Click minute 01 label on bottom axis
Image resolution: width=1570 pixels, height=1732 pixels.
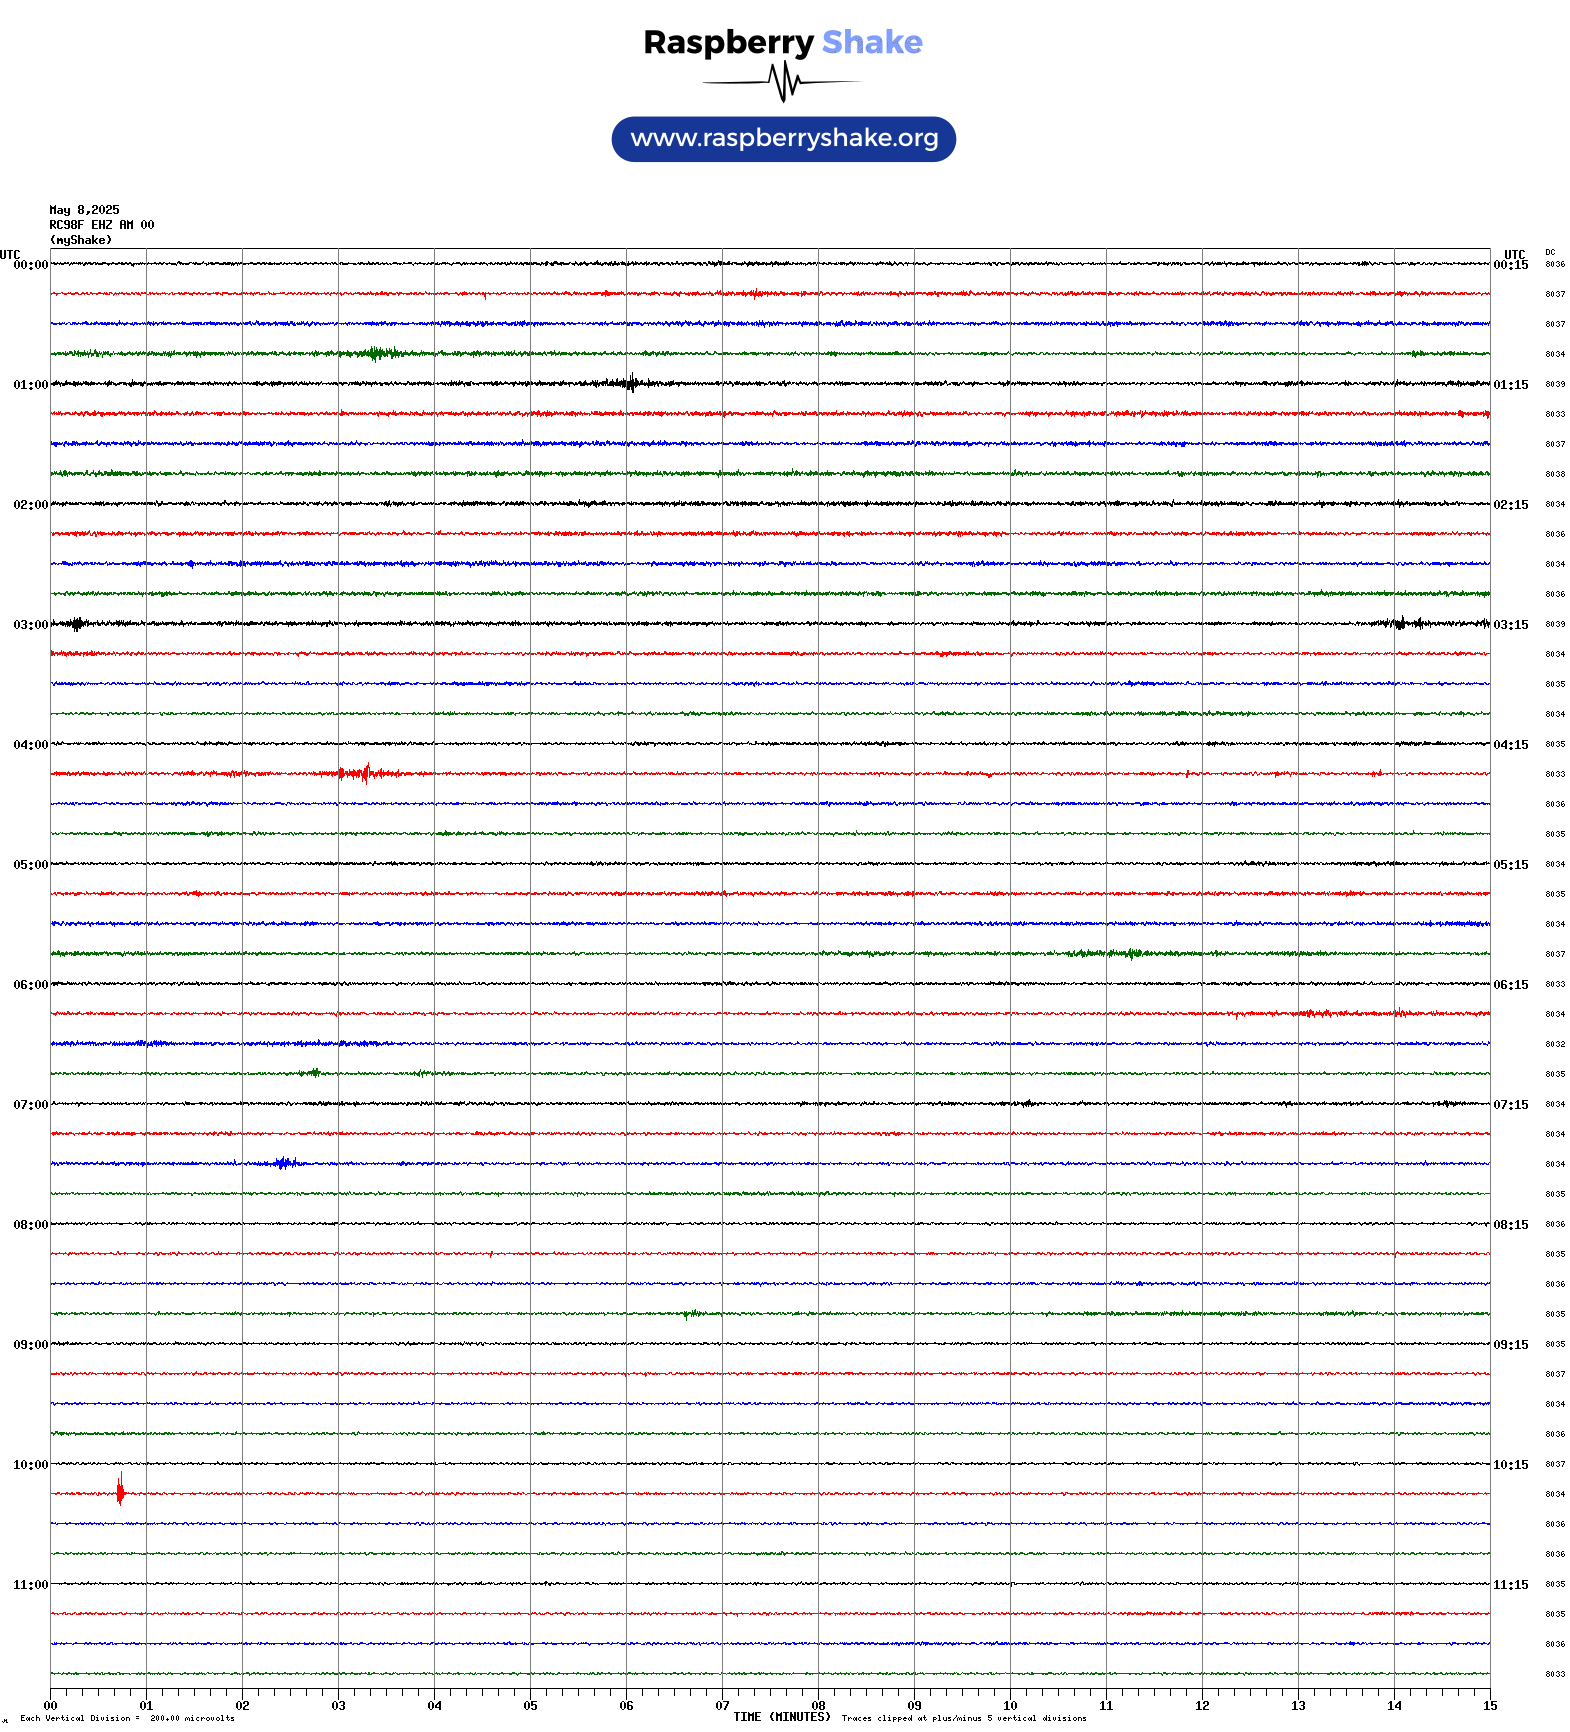point(146,1706)
